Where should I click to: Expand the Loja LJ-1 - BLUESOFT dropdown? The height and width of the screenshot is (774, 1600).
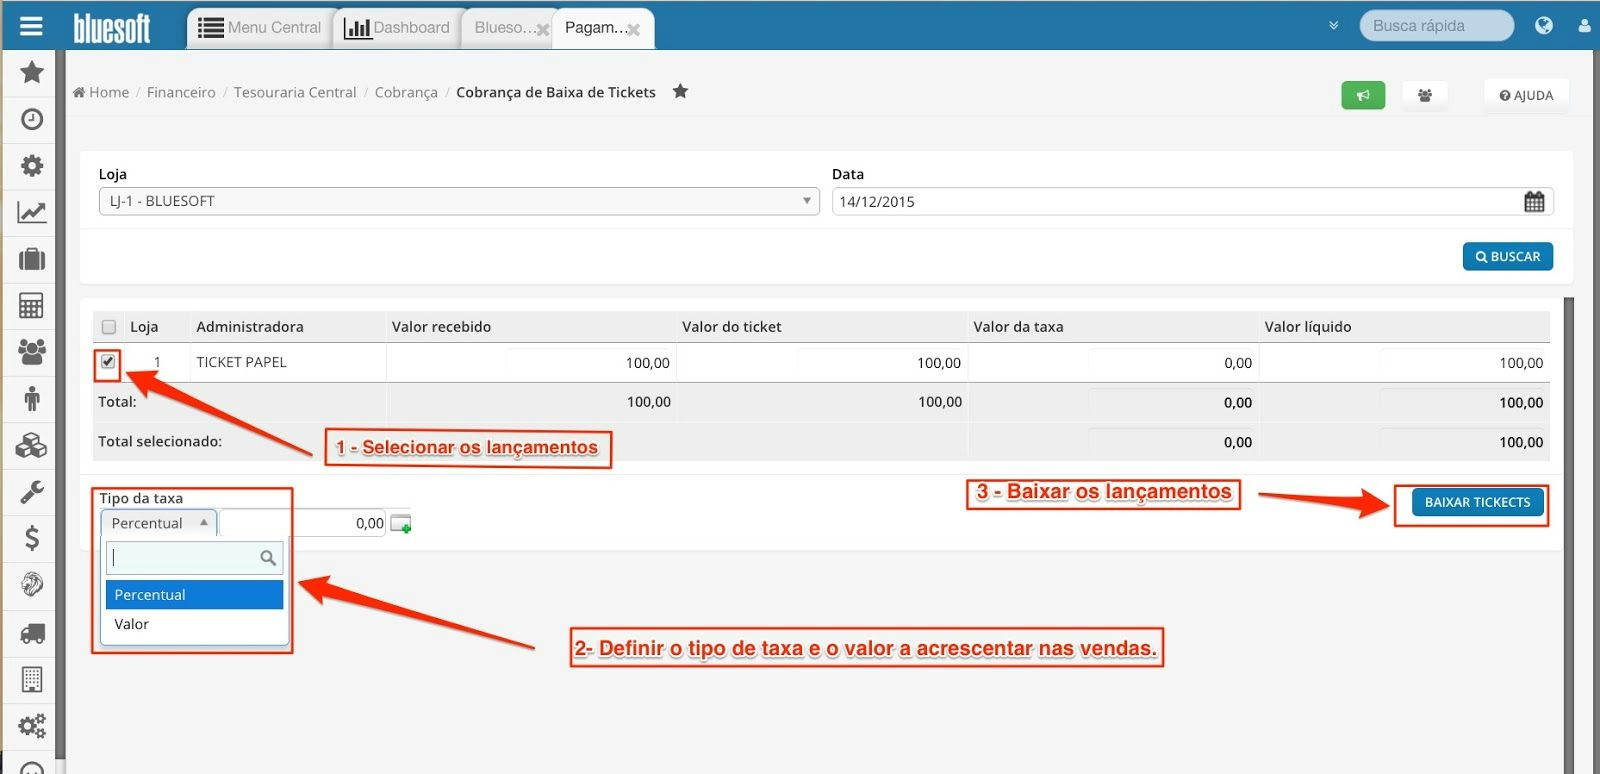458,201
